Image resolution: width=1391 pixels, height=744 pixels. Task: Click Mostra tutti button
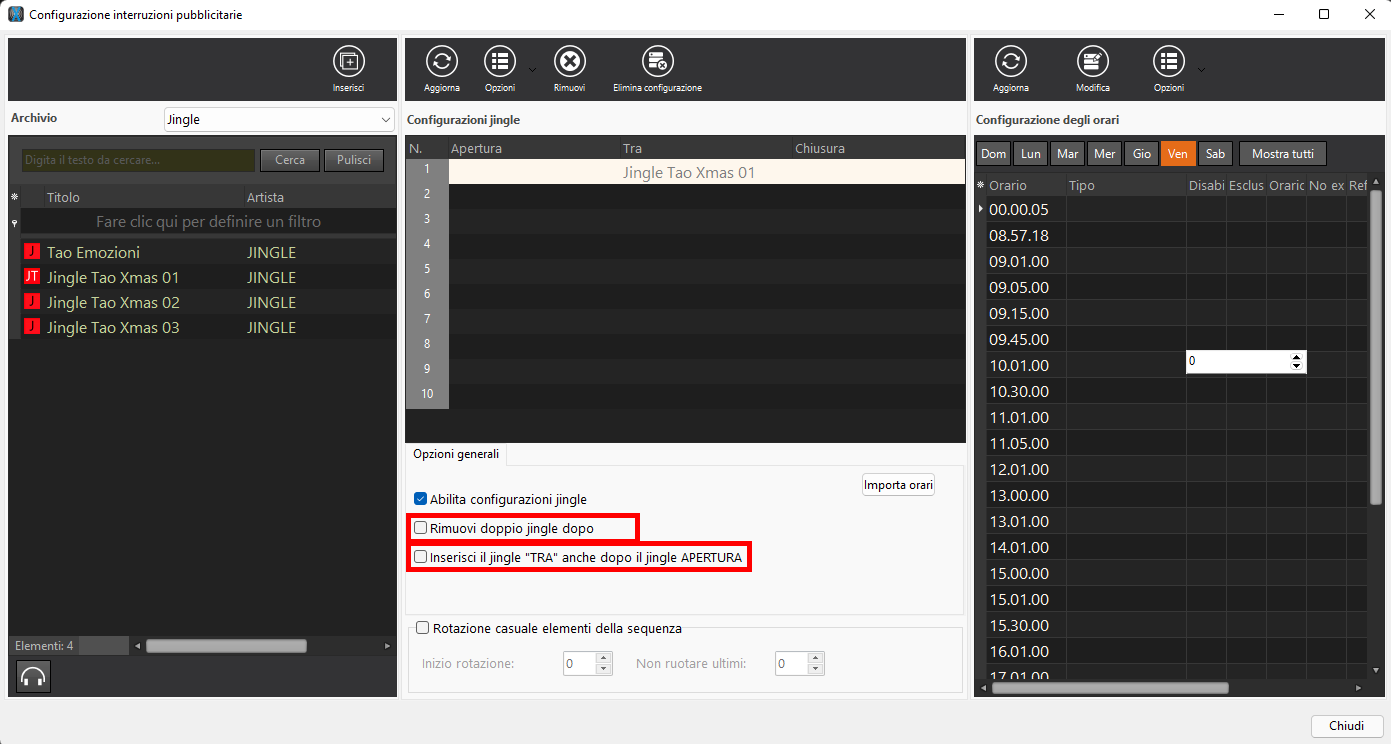[x=1283, y=154]
